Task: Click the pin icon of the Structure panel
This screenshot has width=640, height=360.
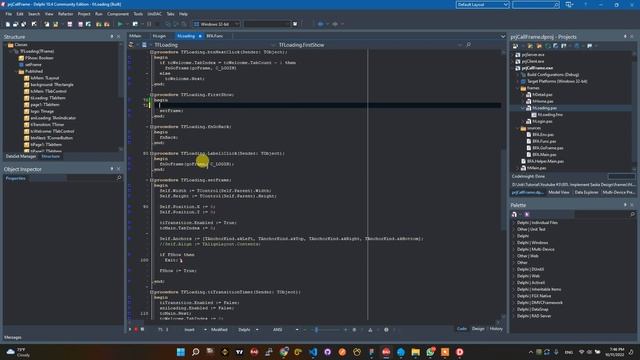Action: click(x=112, y=36)
